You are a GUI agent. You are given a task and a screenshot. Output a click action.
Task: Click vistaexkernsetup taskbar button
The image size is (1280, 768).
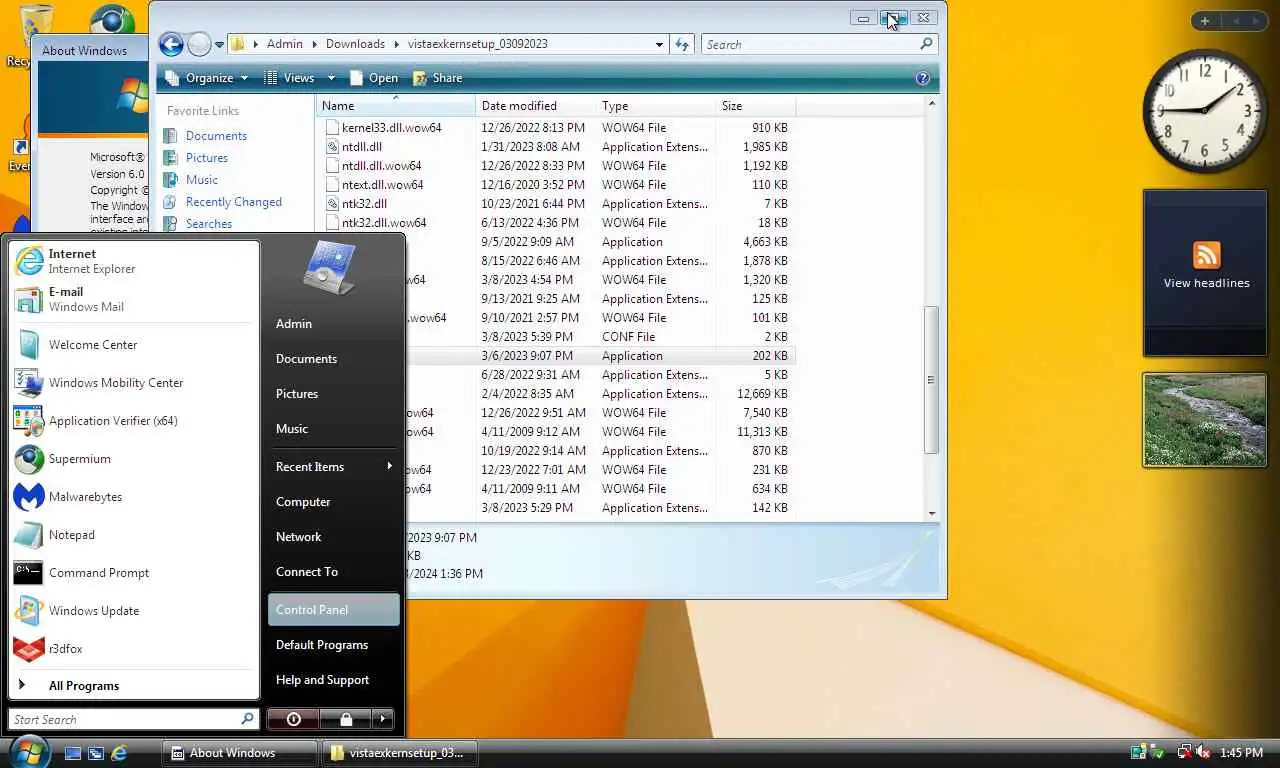[399, 753]
